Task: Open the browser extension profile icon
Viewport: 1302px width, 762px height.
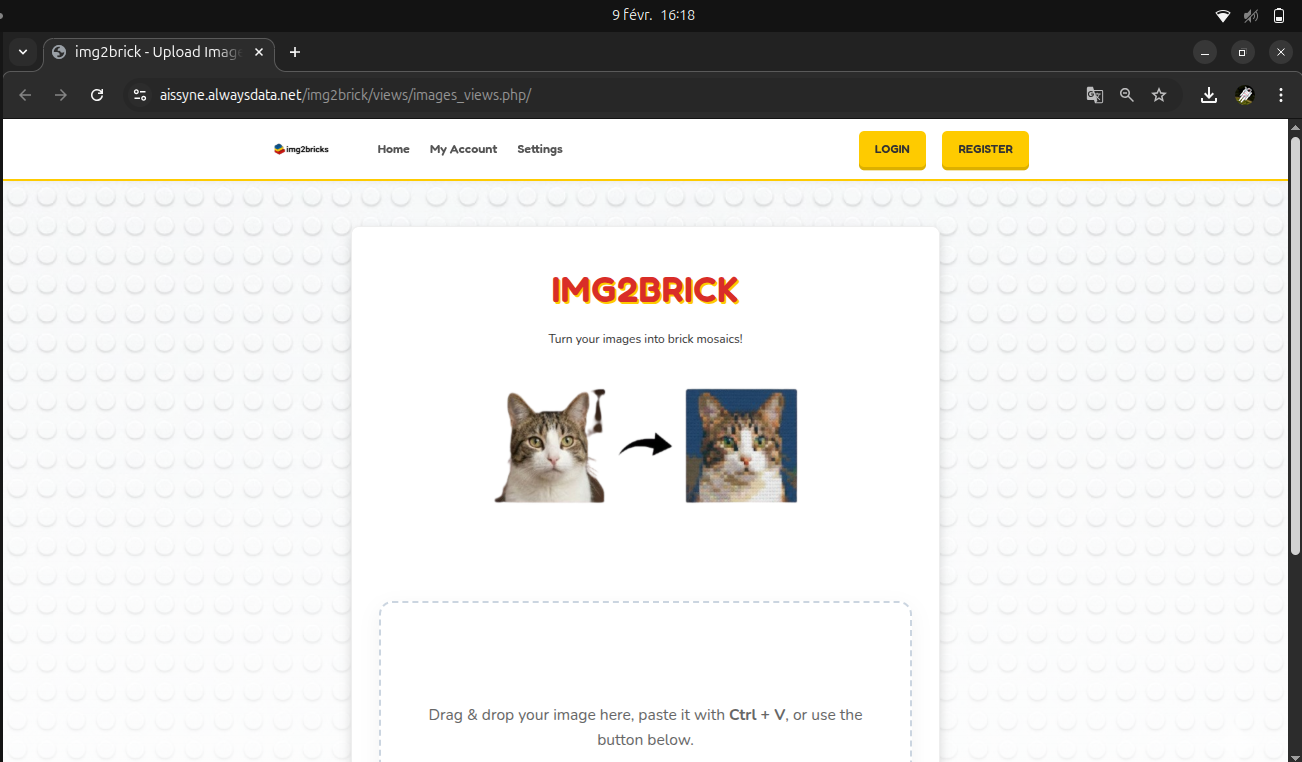Action: [1245, 95]
